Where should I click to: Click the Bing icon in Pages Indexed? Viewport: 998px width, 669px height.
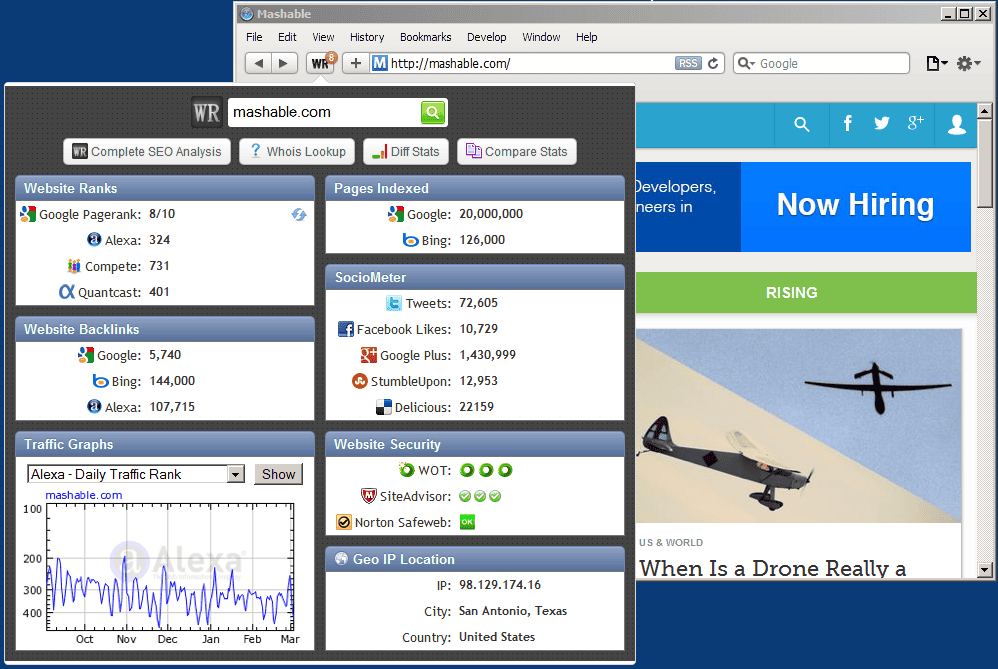(411, 240)
